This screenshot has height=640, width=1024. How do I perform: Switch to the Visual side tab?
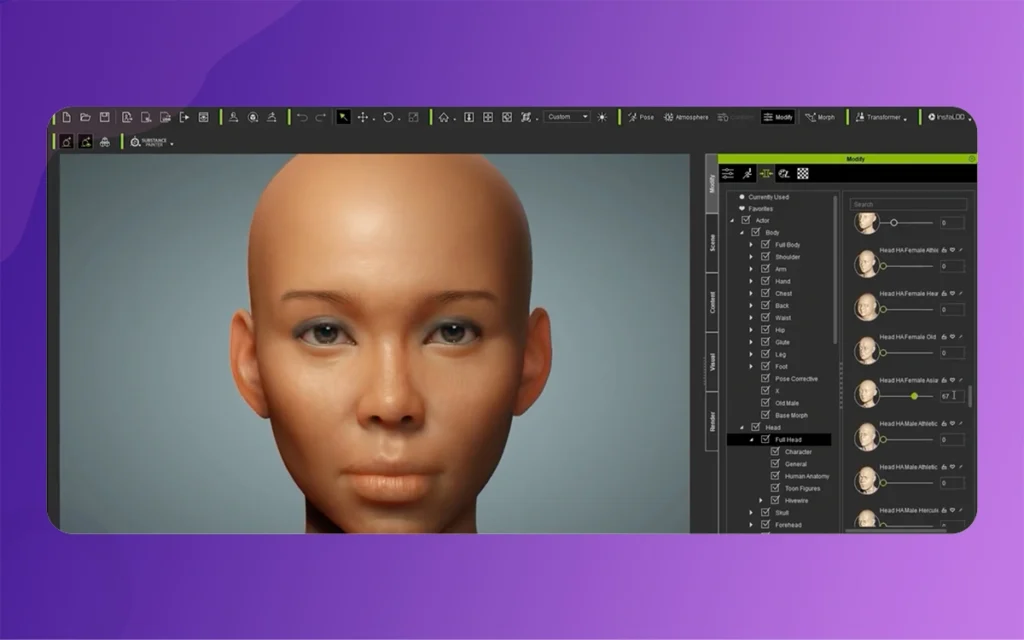[712, 362]
